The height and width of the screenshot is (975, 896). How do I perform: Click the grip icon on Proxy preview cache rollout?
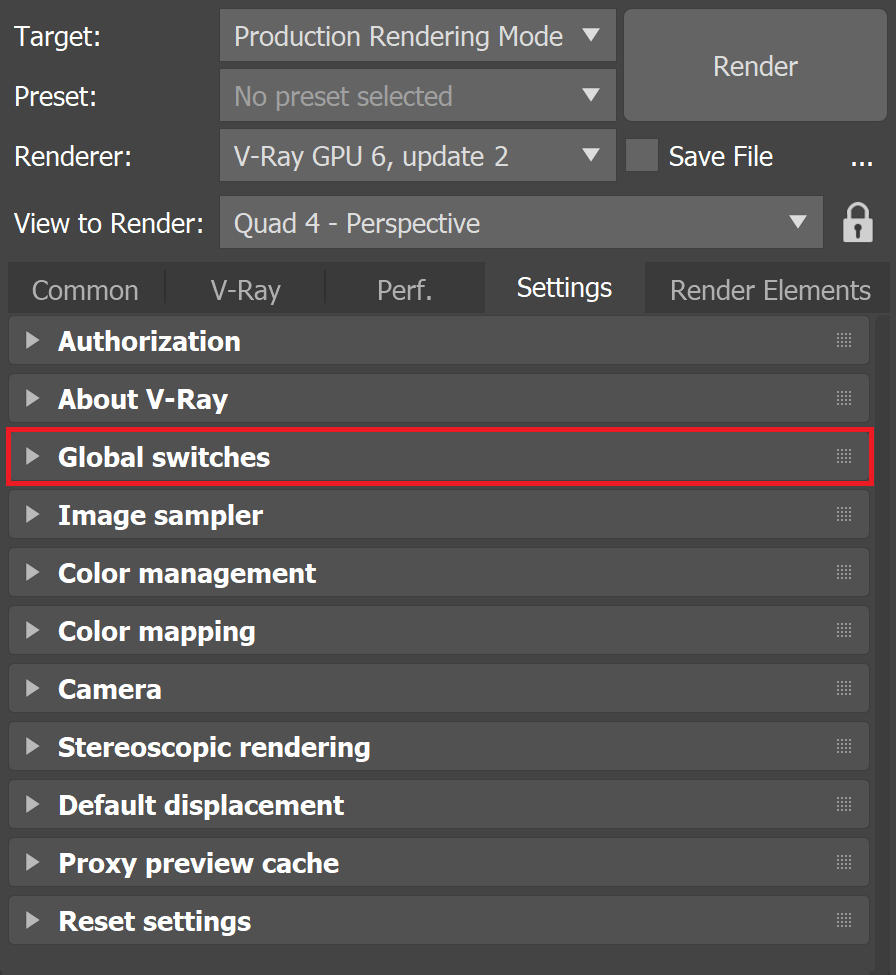click(841, 862)
